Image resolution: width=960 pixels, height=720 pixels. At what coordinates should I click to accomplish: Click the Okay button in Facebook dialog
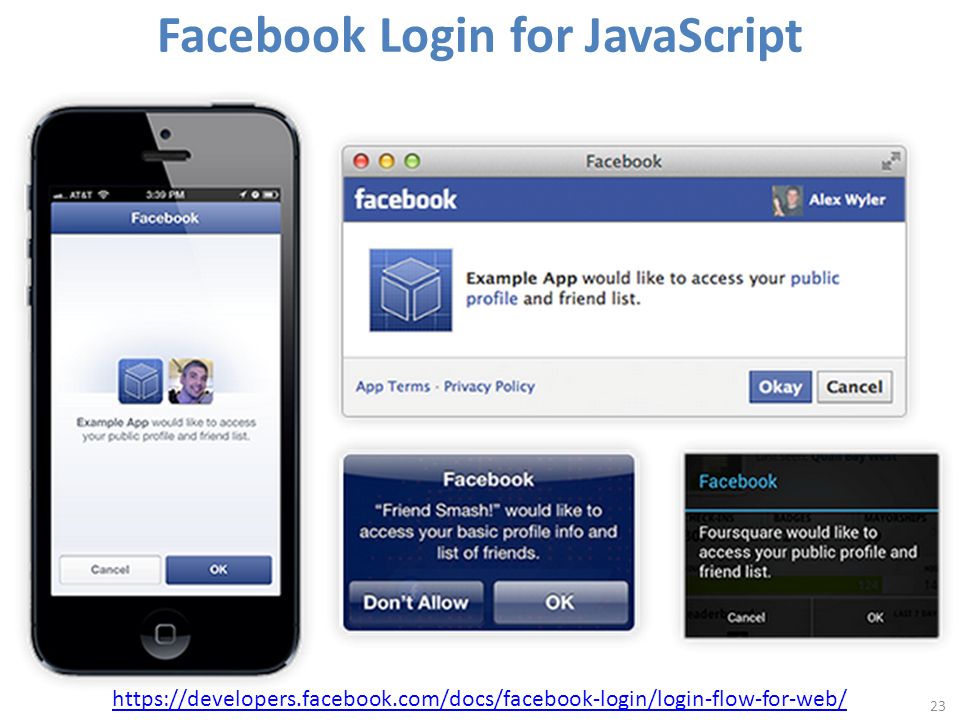pyautogui.click(x=780, y=387)
